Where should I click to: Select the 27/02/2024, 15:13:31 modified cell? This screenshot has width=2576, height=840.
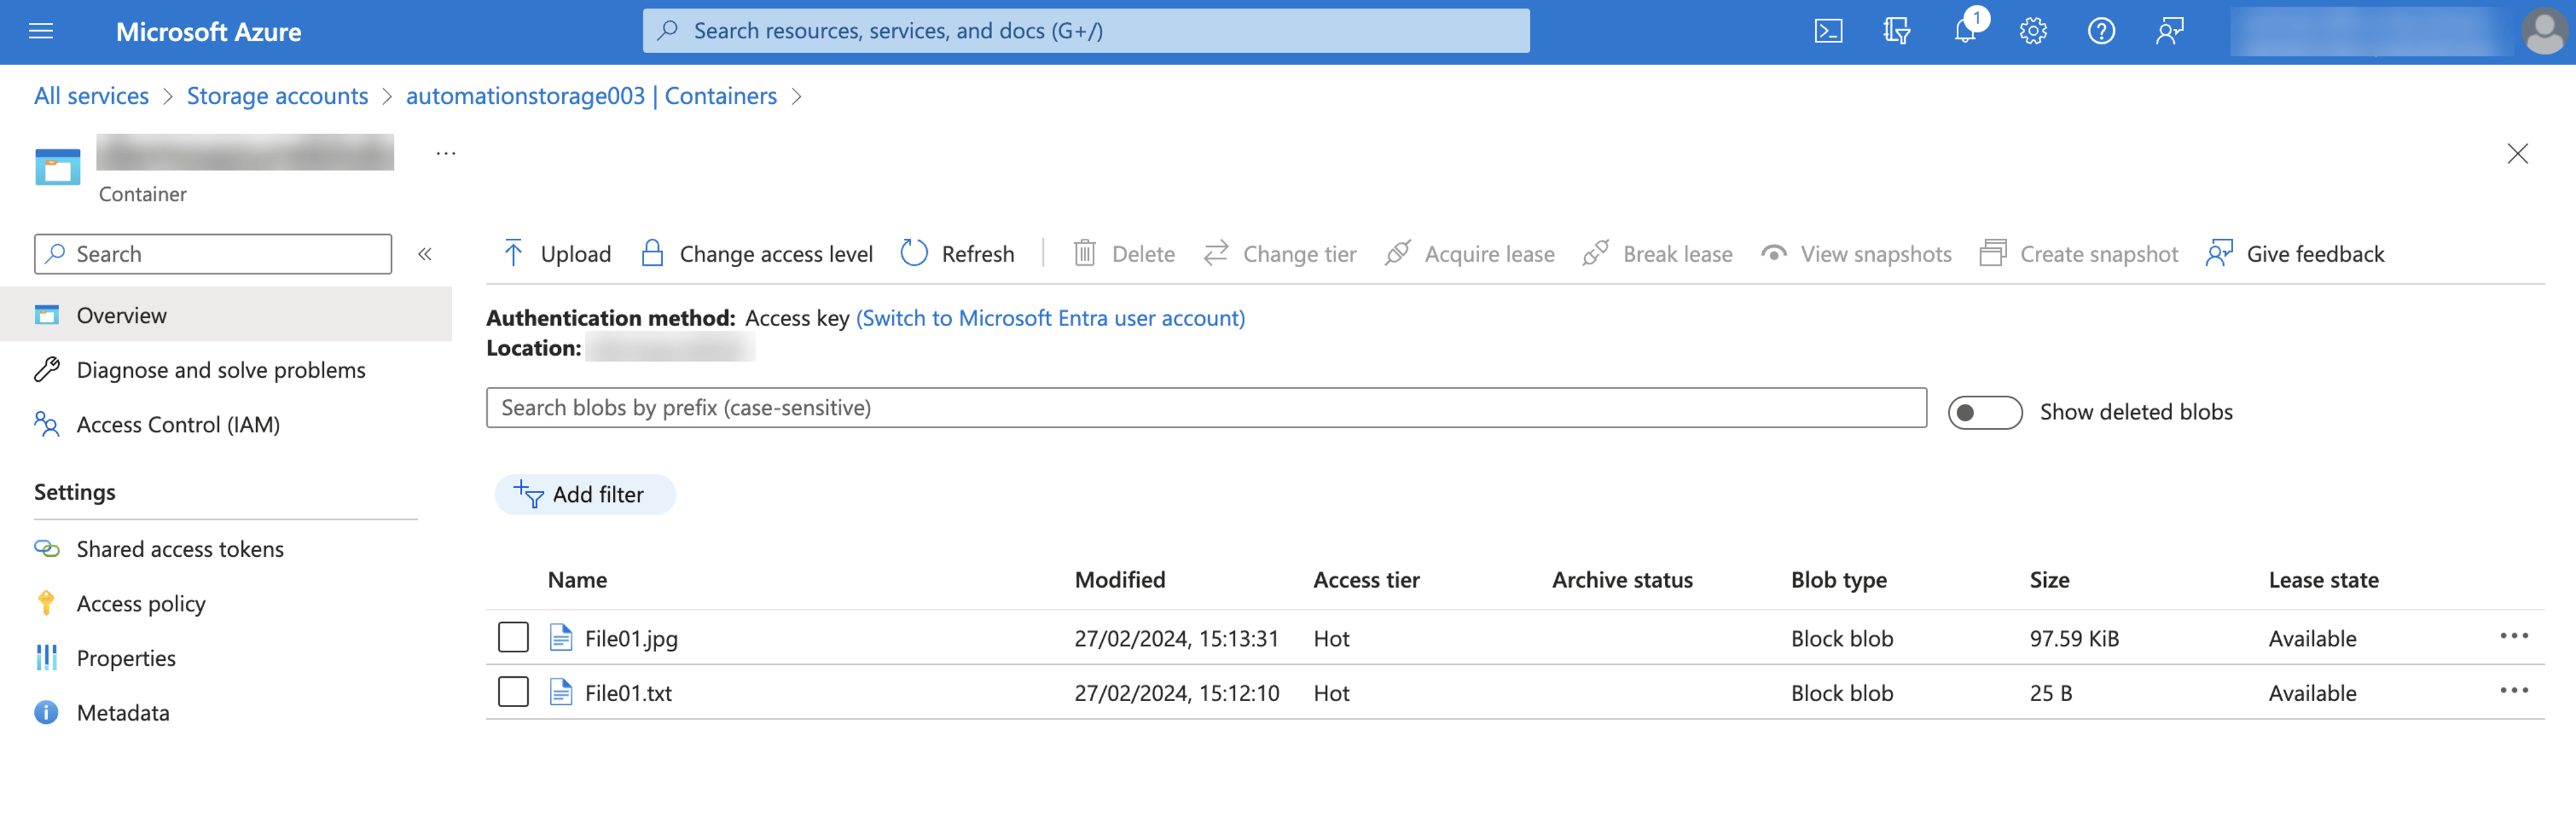click(1176, 639)
